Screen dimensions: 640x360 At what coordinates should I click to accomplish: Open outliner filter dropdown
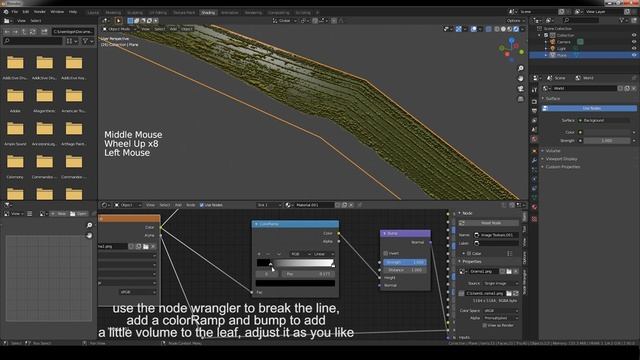625,20
